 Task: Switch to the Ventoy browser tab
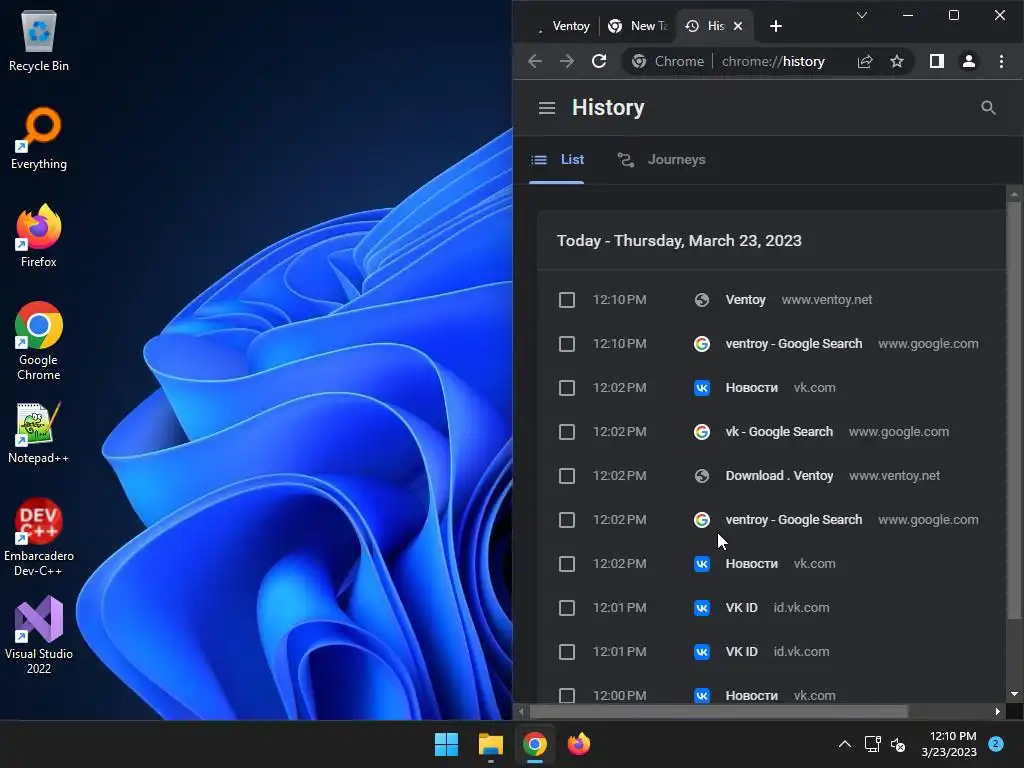[563, 26]
